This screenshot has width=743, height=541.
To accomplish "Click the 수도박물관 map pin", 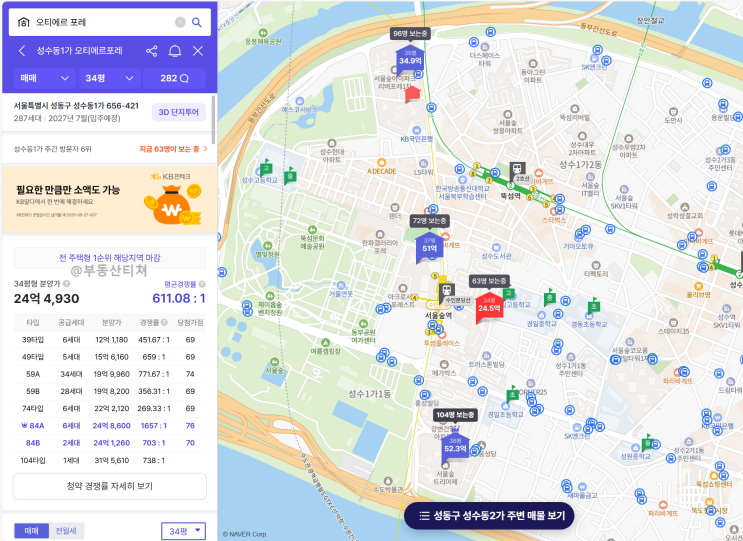I will point(388,481).
